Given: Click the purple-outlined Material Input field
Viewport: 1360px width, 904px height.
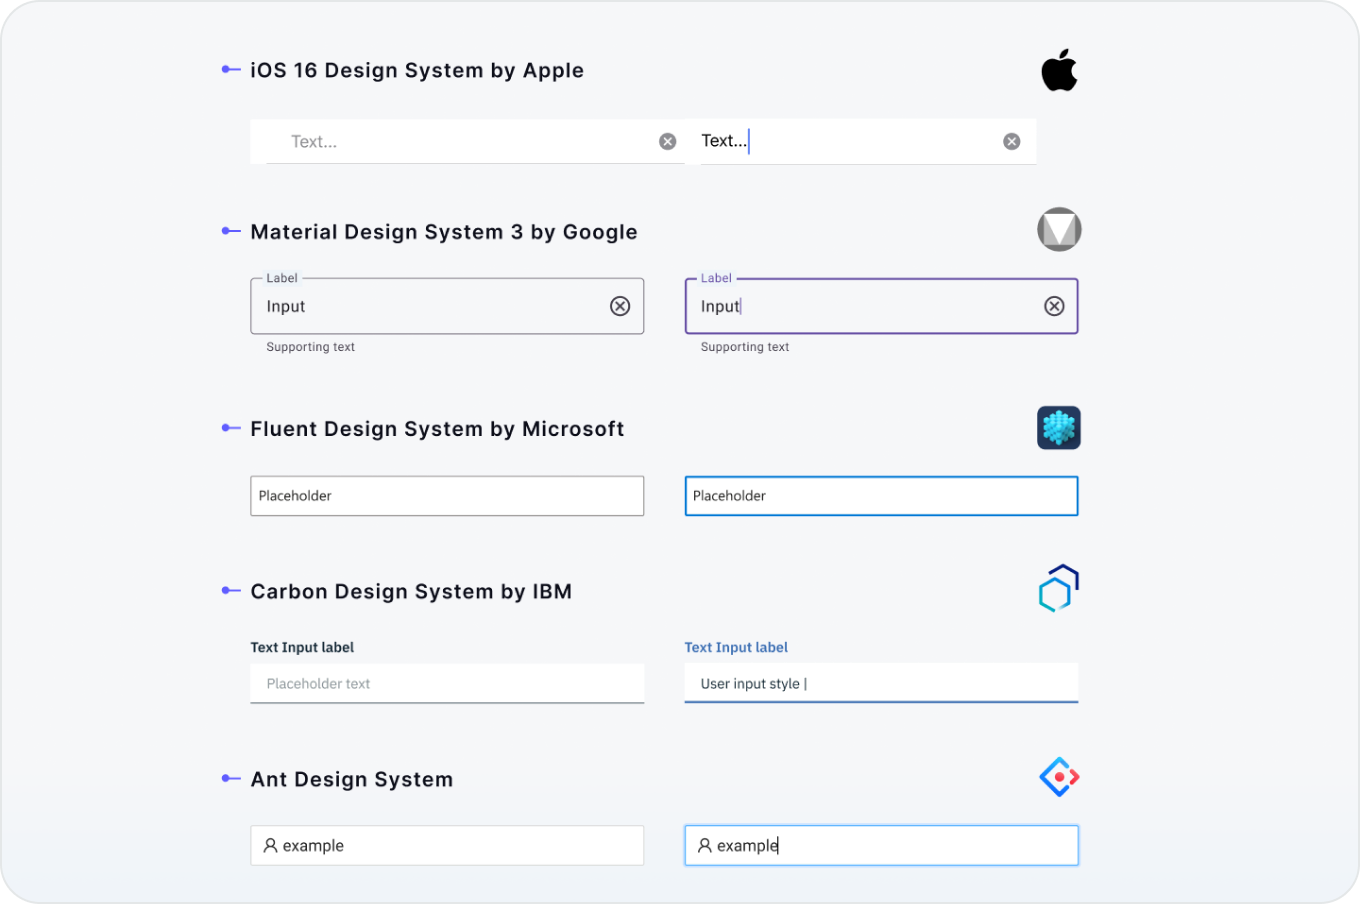Looking at the screenshot, I should pyautogui.click(x=881, y=306).
